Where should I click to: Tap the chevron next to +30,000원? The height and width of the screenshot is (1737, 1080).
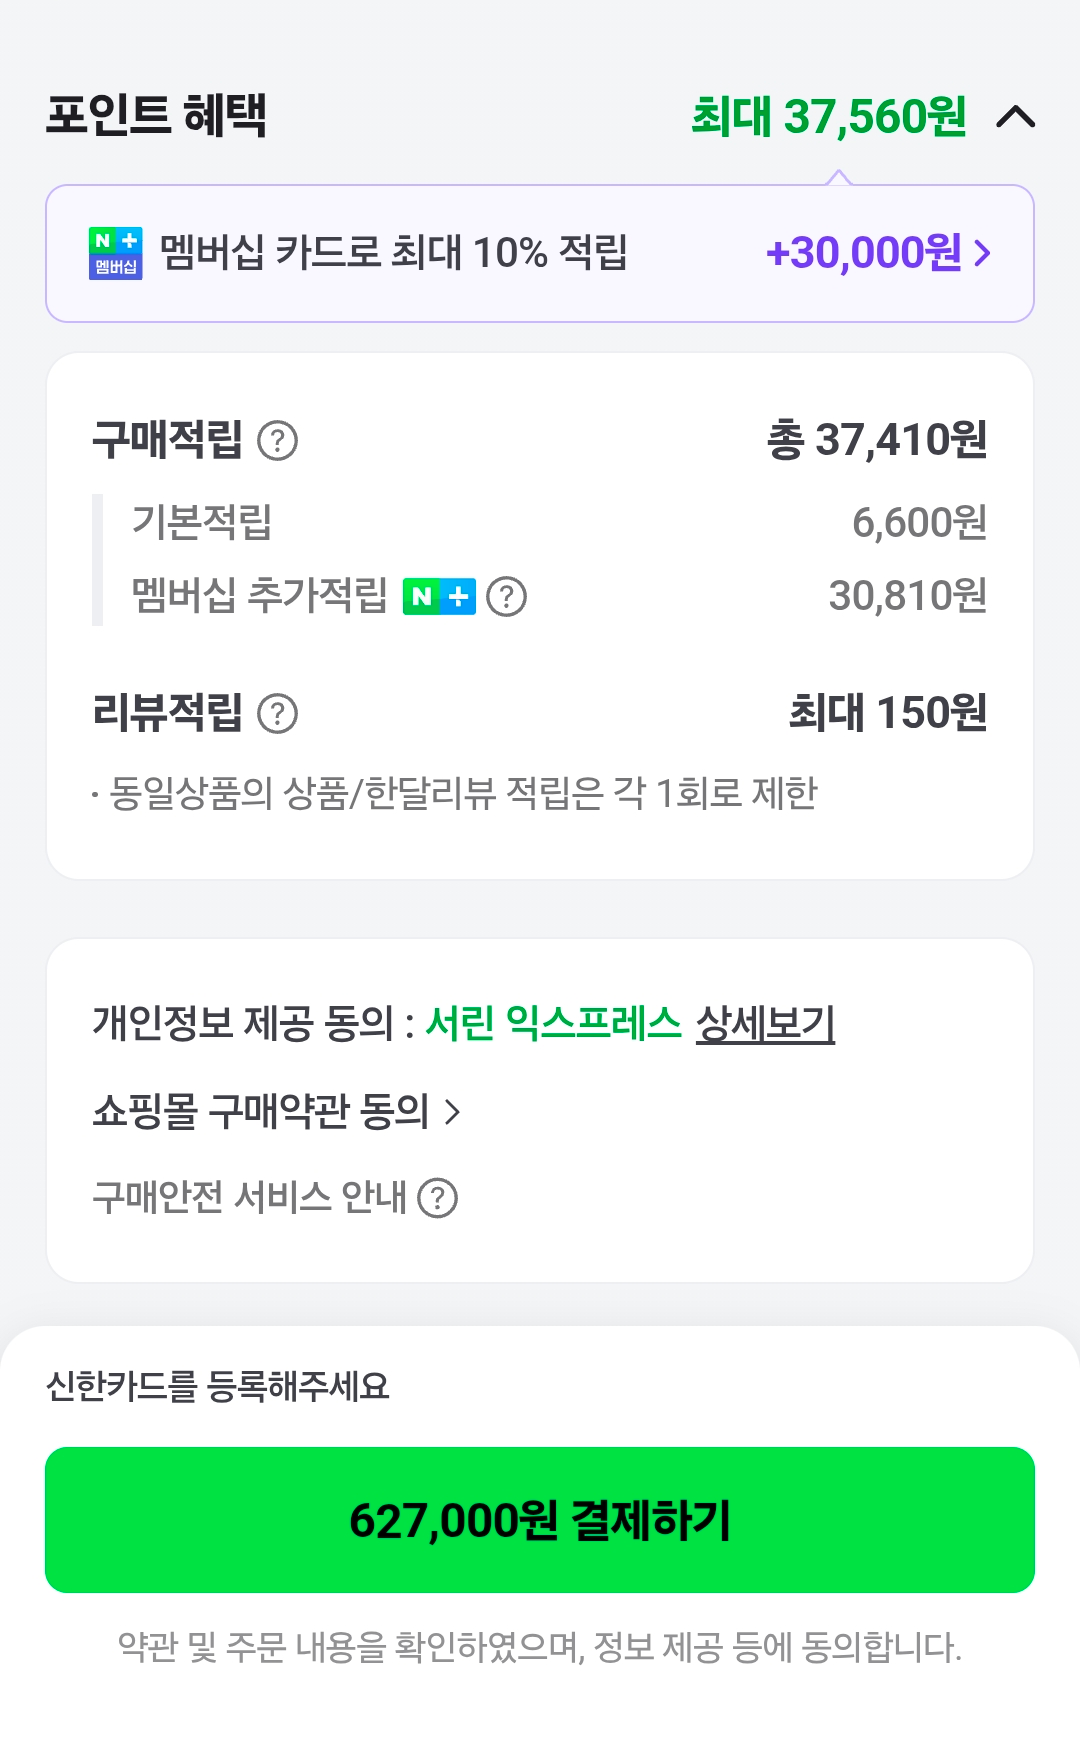[x=983, y=253]
